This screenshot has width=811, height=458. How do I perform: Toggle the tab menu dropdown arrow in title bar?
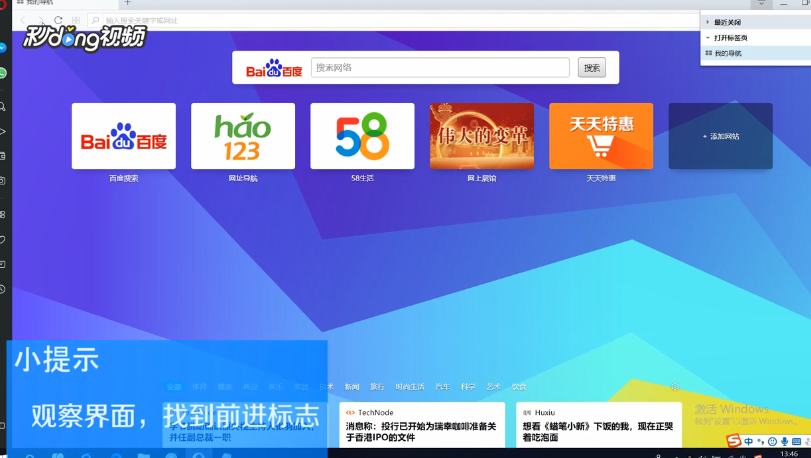coord(761,3)
